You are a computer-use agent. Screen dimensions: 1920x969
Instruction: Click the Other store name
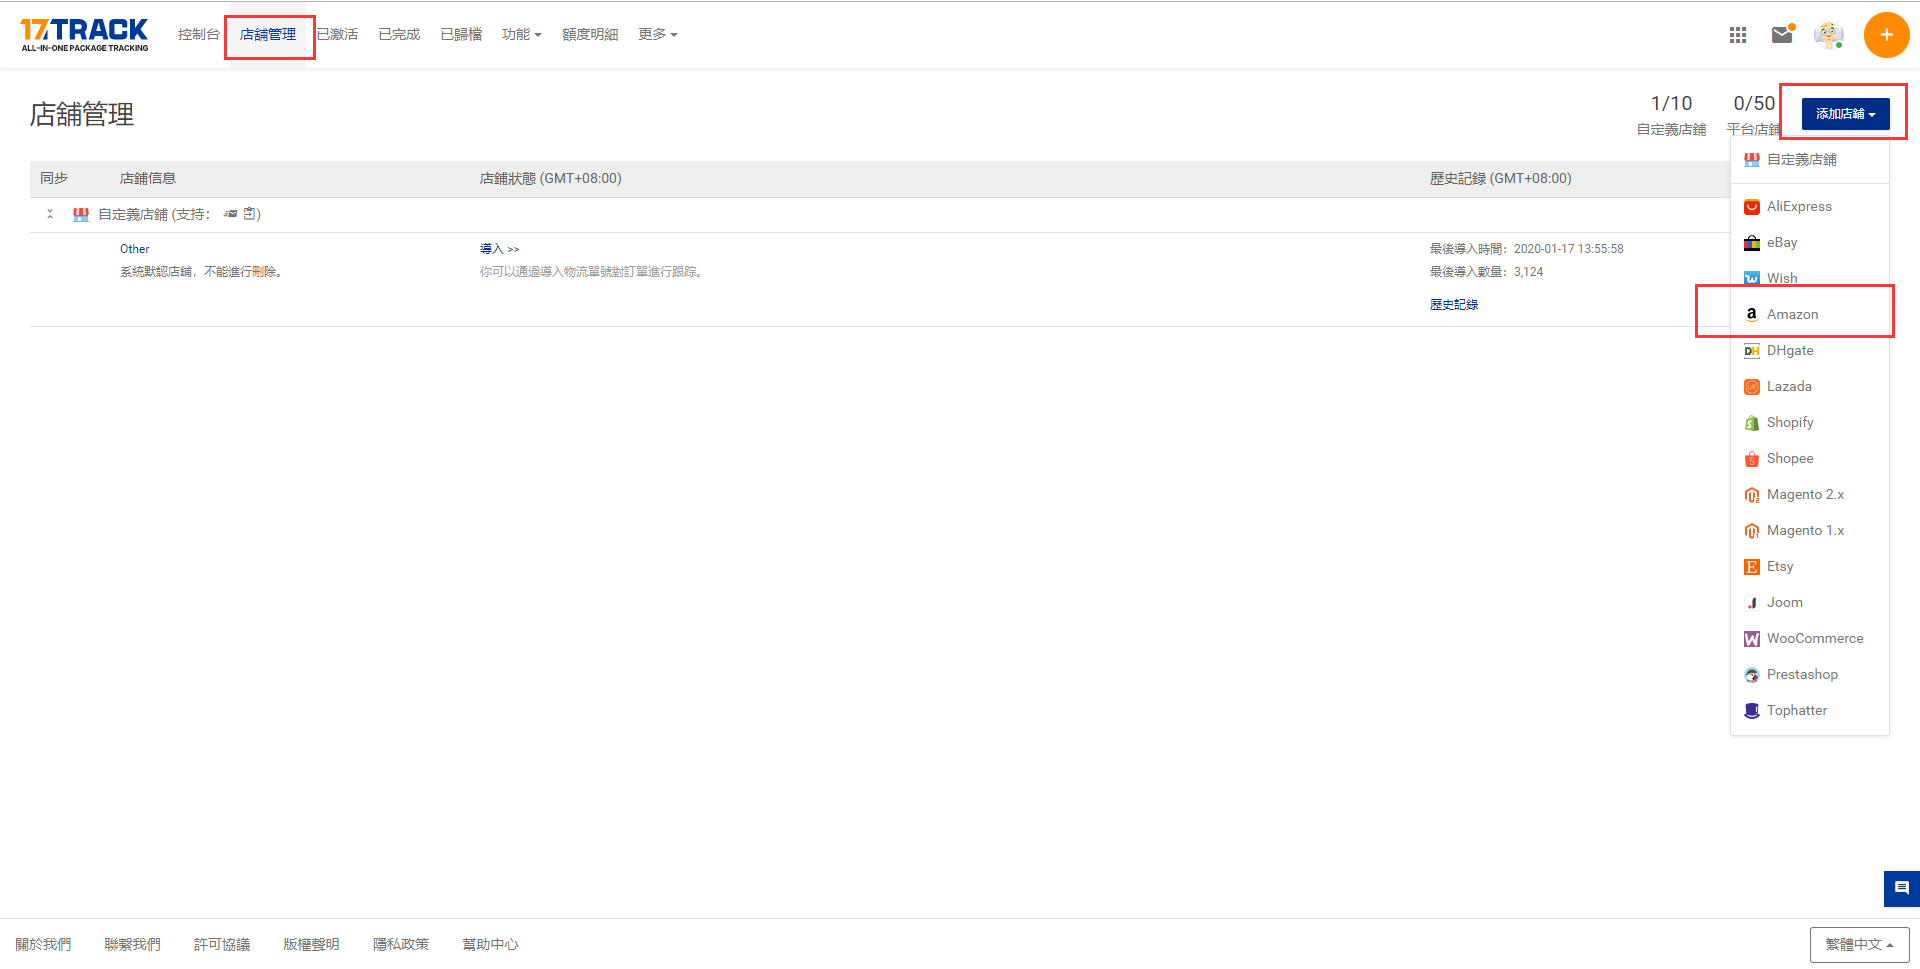135,249
